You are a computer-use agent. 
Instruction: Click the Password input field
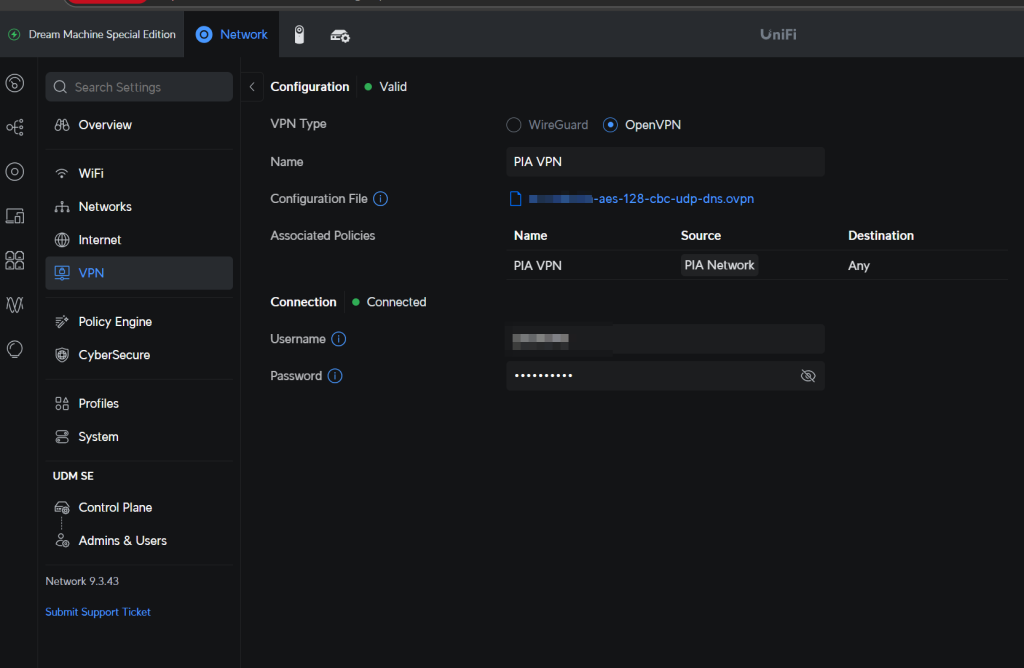[665, 375]
